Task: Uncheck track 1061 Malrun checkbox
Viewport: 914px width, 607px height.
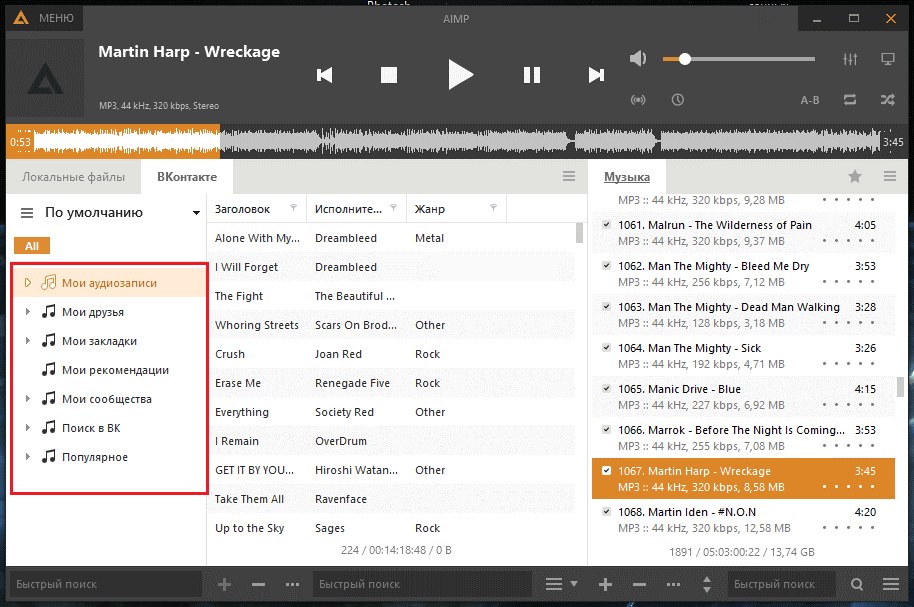Action: (607, 225)
